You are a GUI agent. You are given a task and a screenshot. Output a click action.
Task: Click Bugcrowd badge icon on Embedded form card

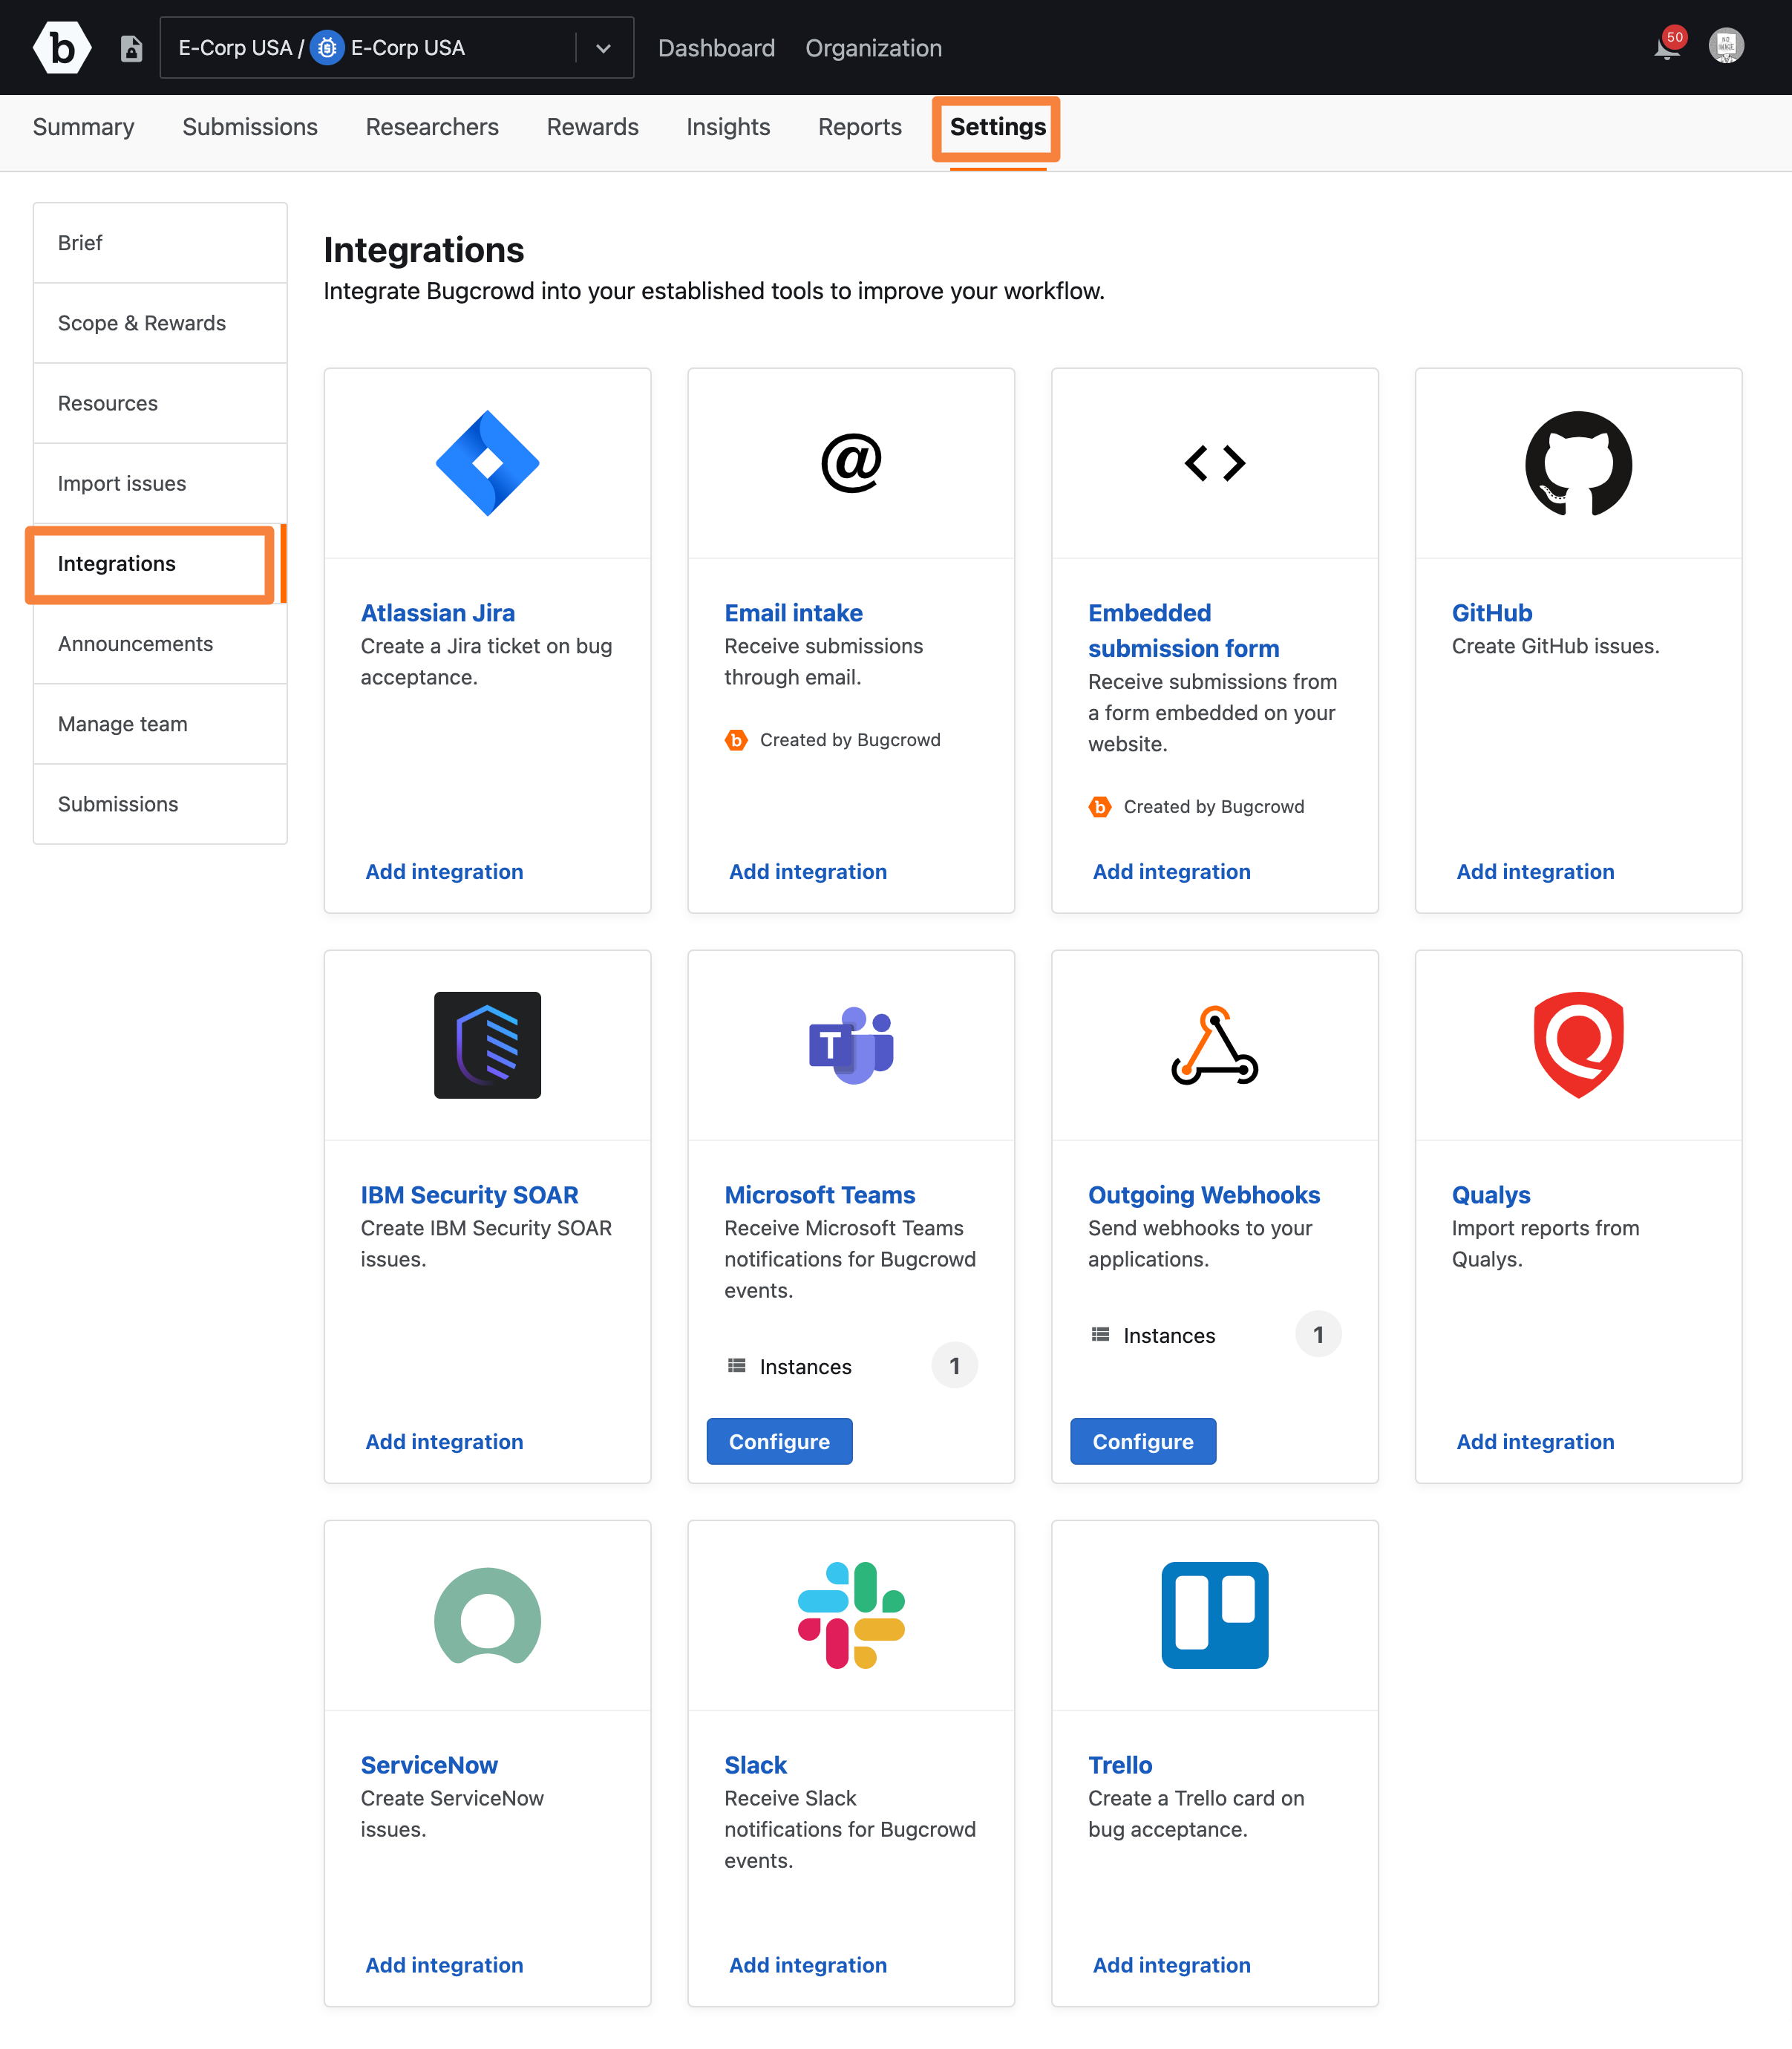point(1100,807)
